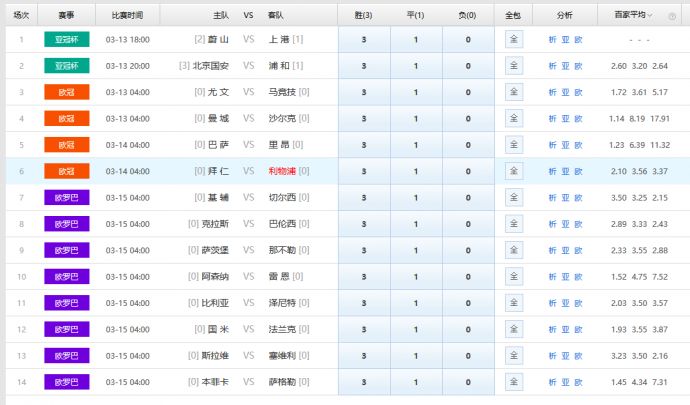Click the 欧罗巴 badge in match 11
This screenshot has height=405, width=690.
(67, 303)
